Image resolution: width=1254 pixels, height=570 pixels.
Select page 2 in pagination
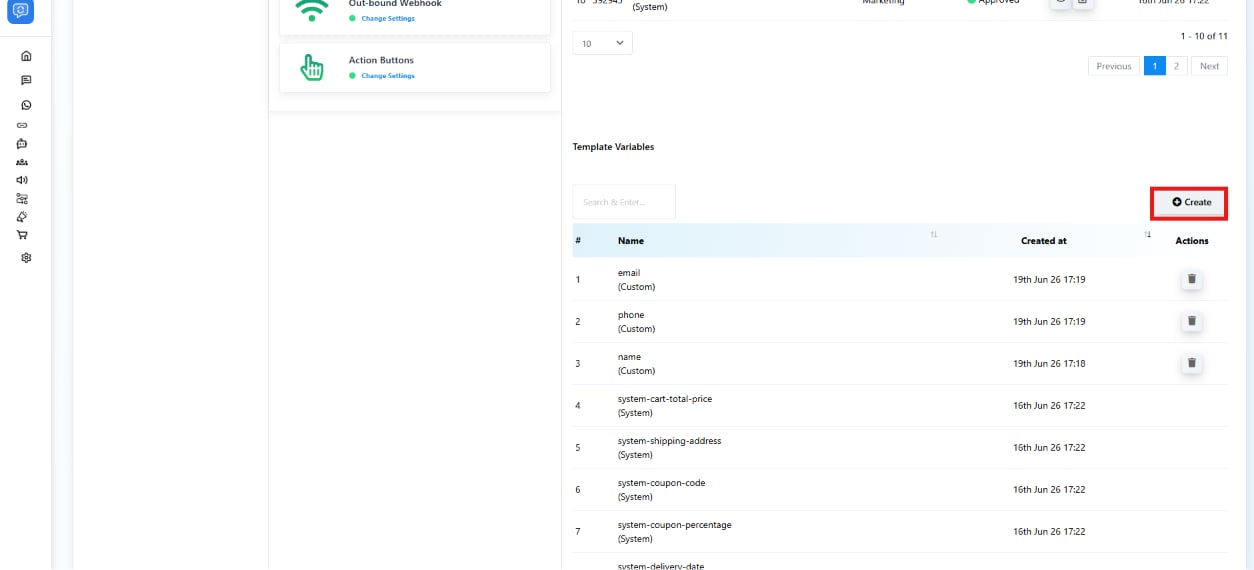pos(1176,66)
